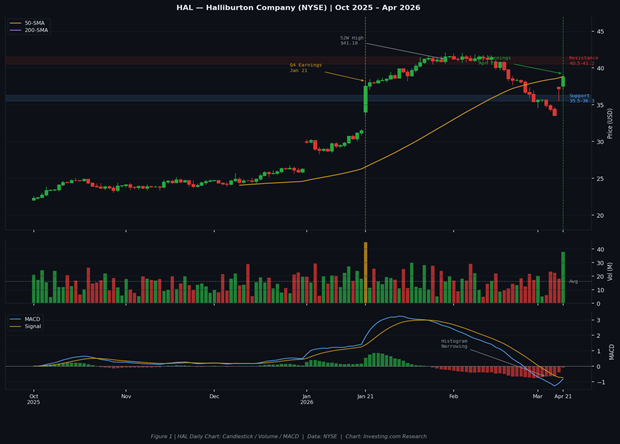Toggle the 200-SMA legend entry
This screenshot has height=444, width=620.
coord(32,29)
